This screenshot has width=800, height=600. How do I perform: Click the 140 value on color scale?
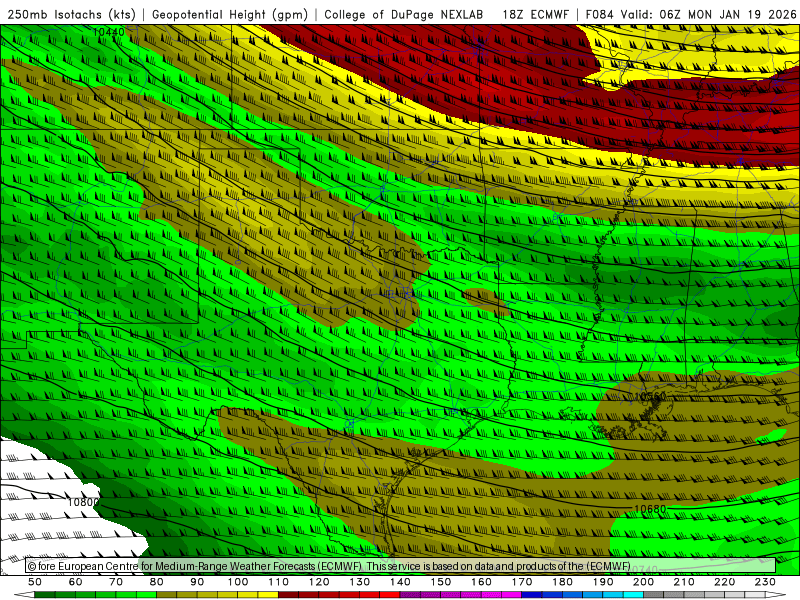click(400, 582)
